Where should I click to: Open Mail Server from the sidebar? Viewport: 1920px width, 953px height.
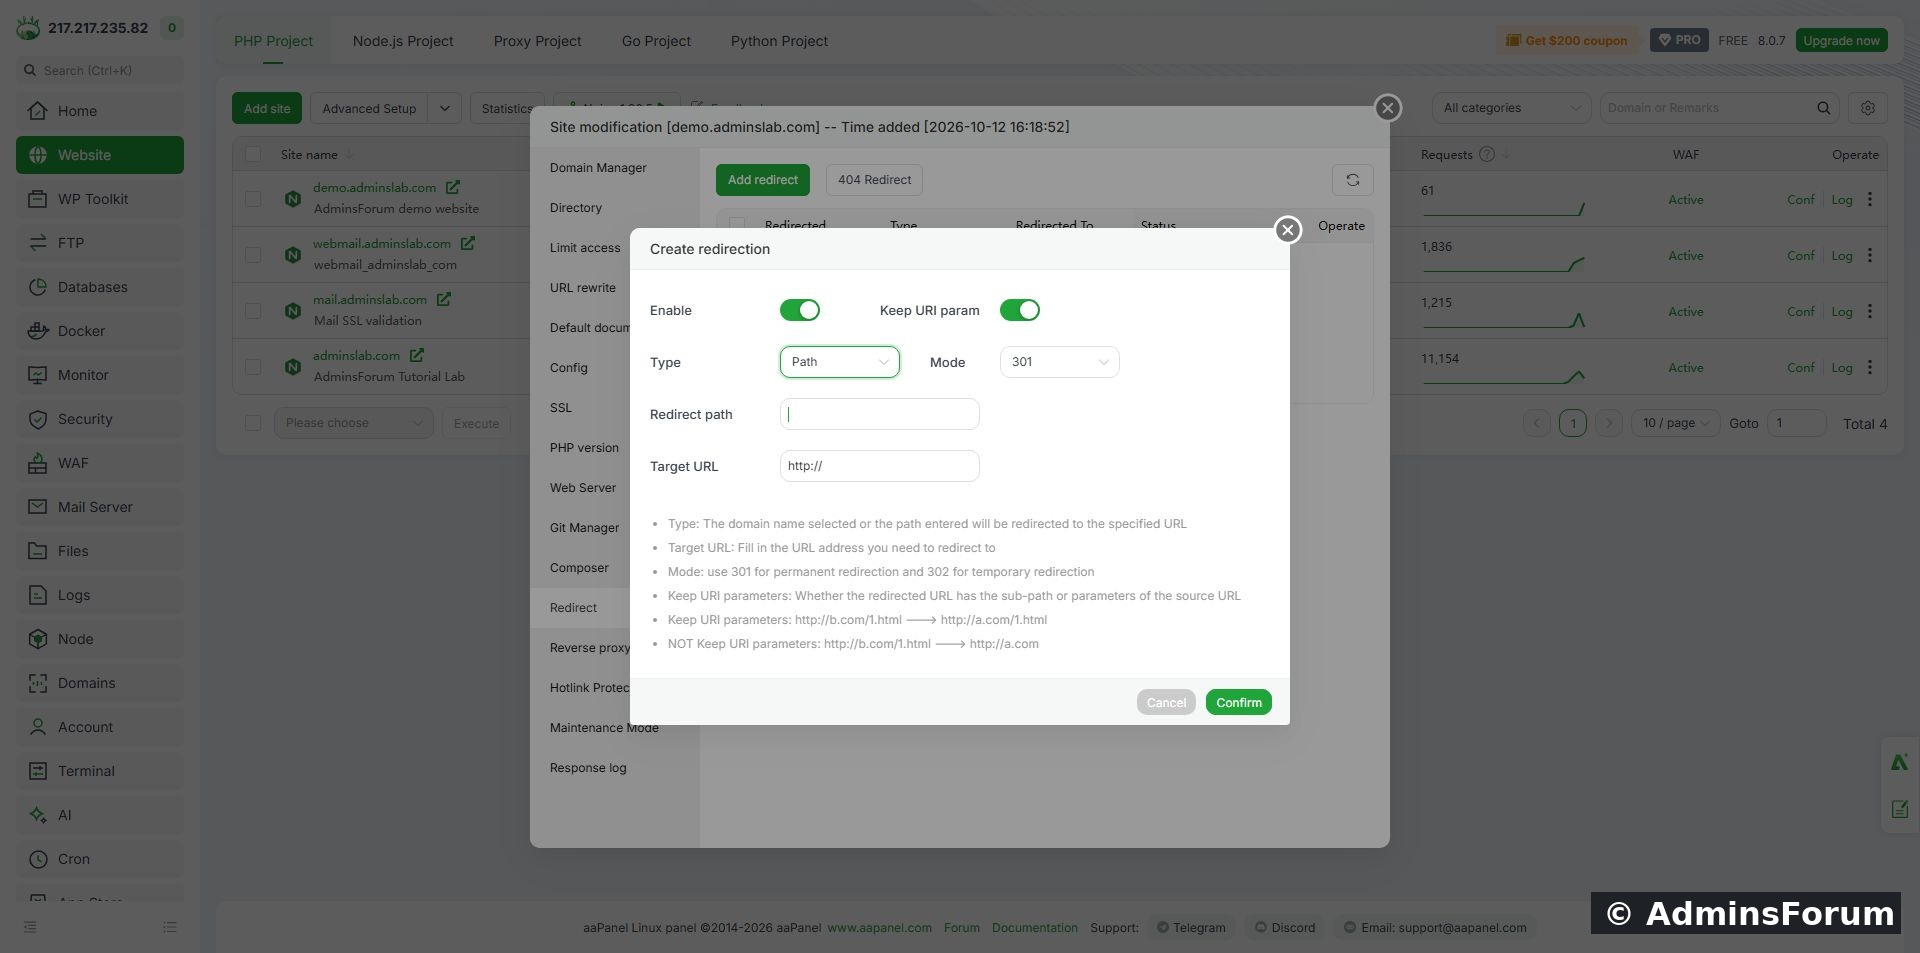click(x=100, y=507)
